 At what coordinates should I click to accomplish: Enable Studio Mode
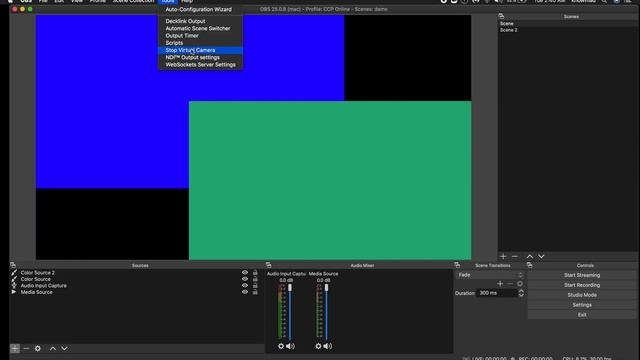click(x=582, y=295)
